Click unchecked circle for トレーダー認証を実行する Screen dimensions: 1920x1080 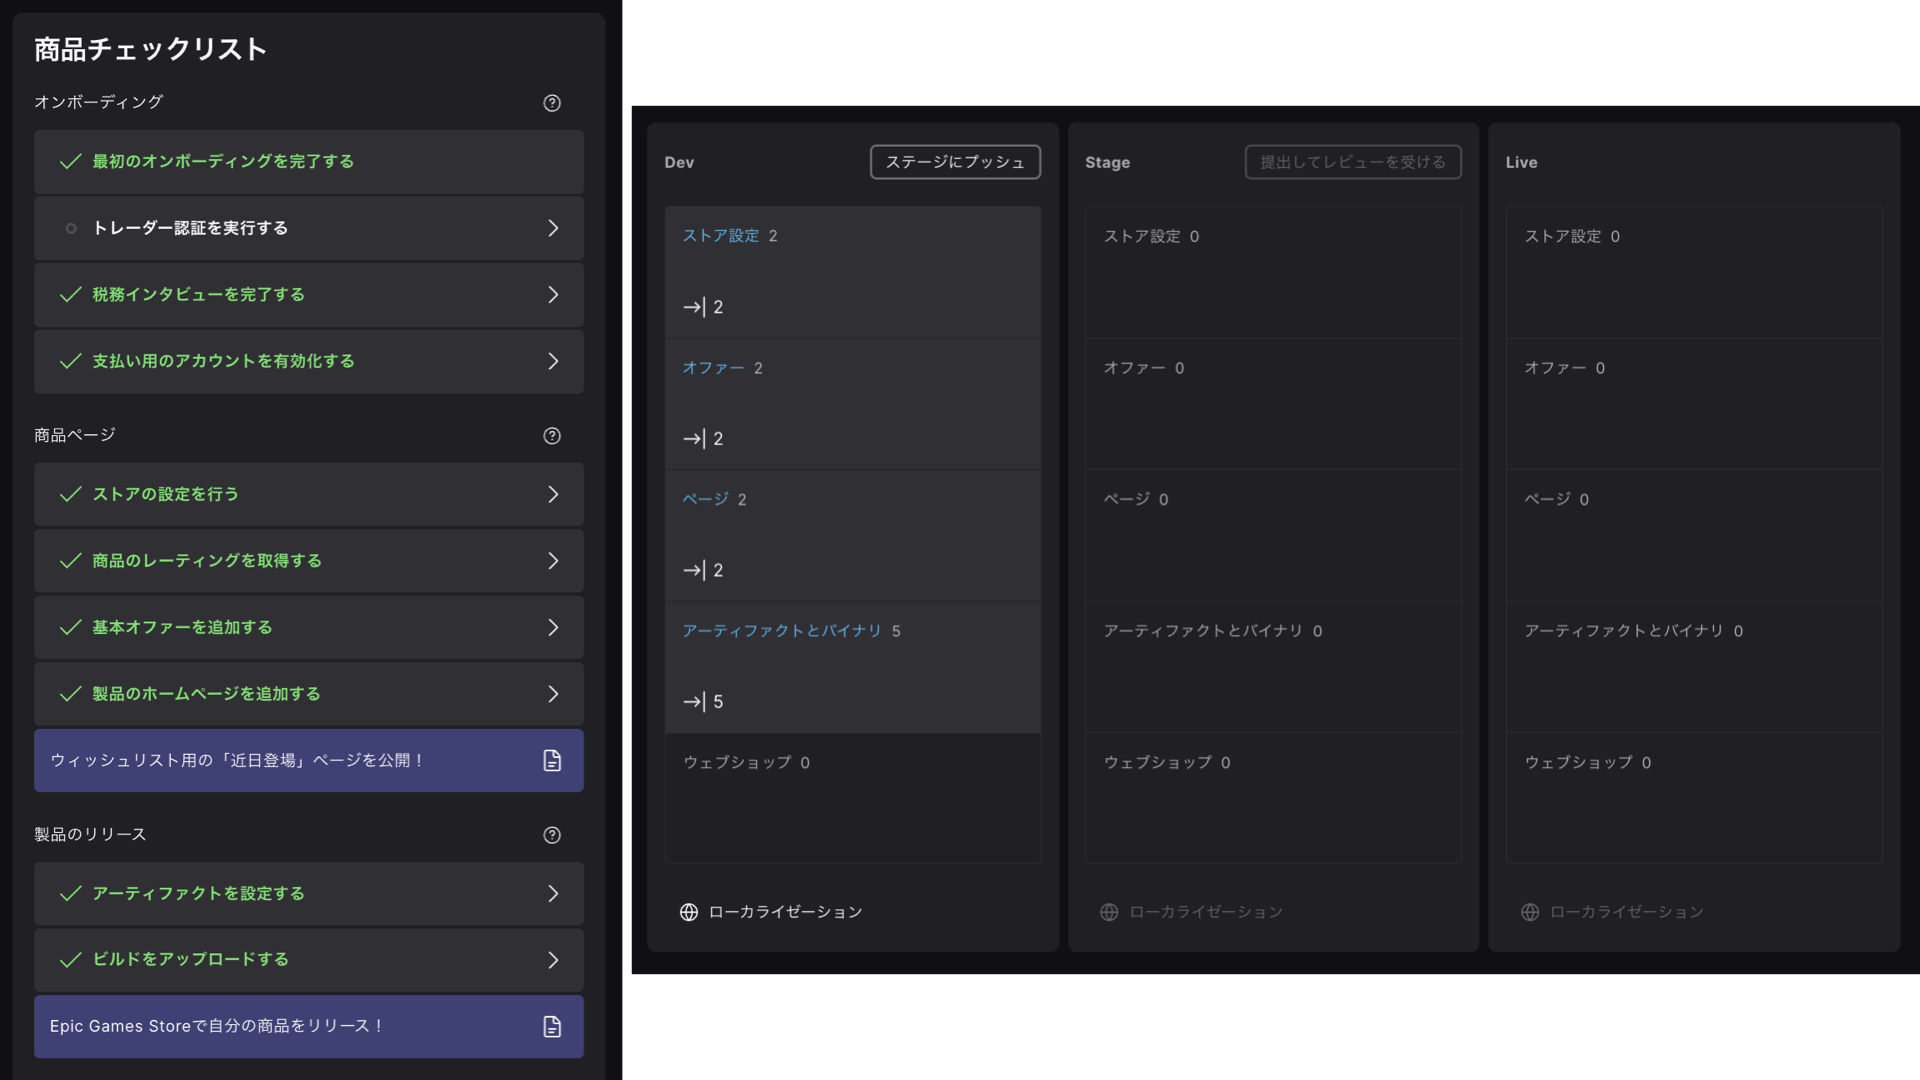pos(71,229)
